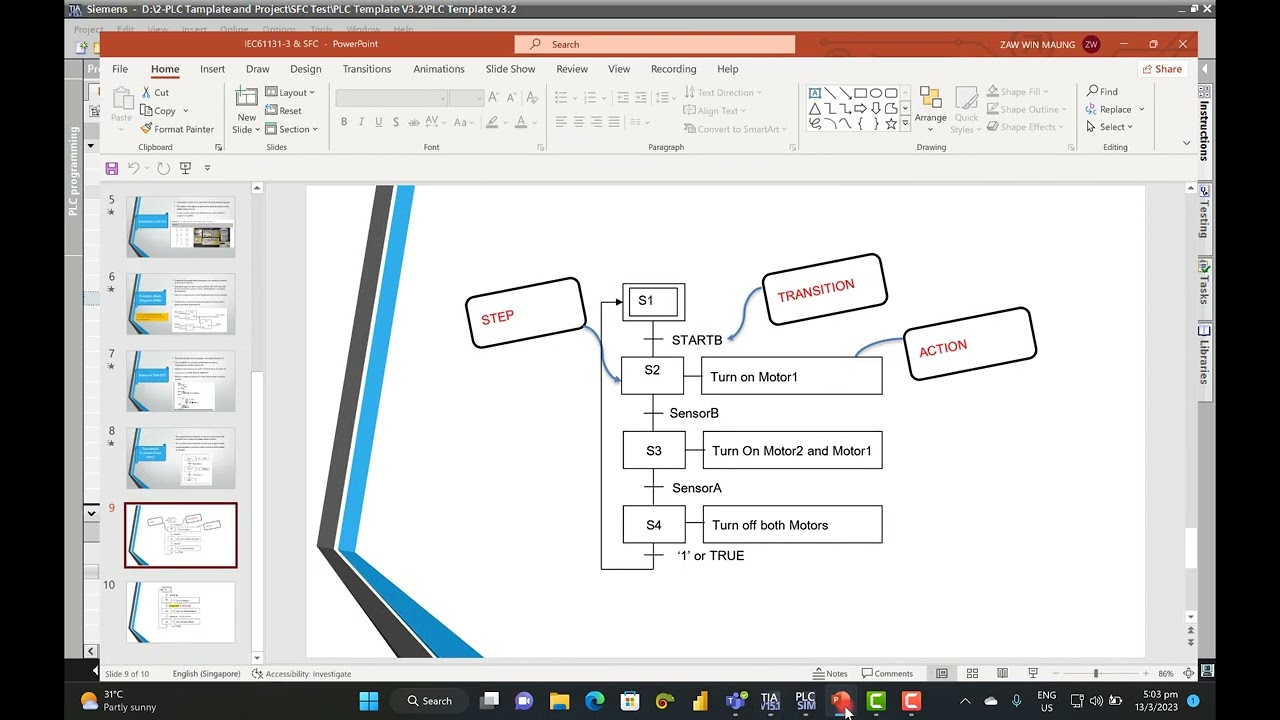
Task: Toggle text Shadow
Action: coord(396,122)
